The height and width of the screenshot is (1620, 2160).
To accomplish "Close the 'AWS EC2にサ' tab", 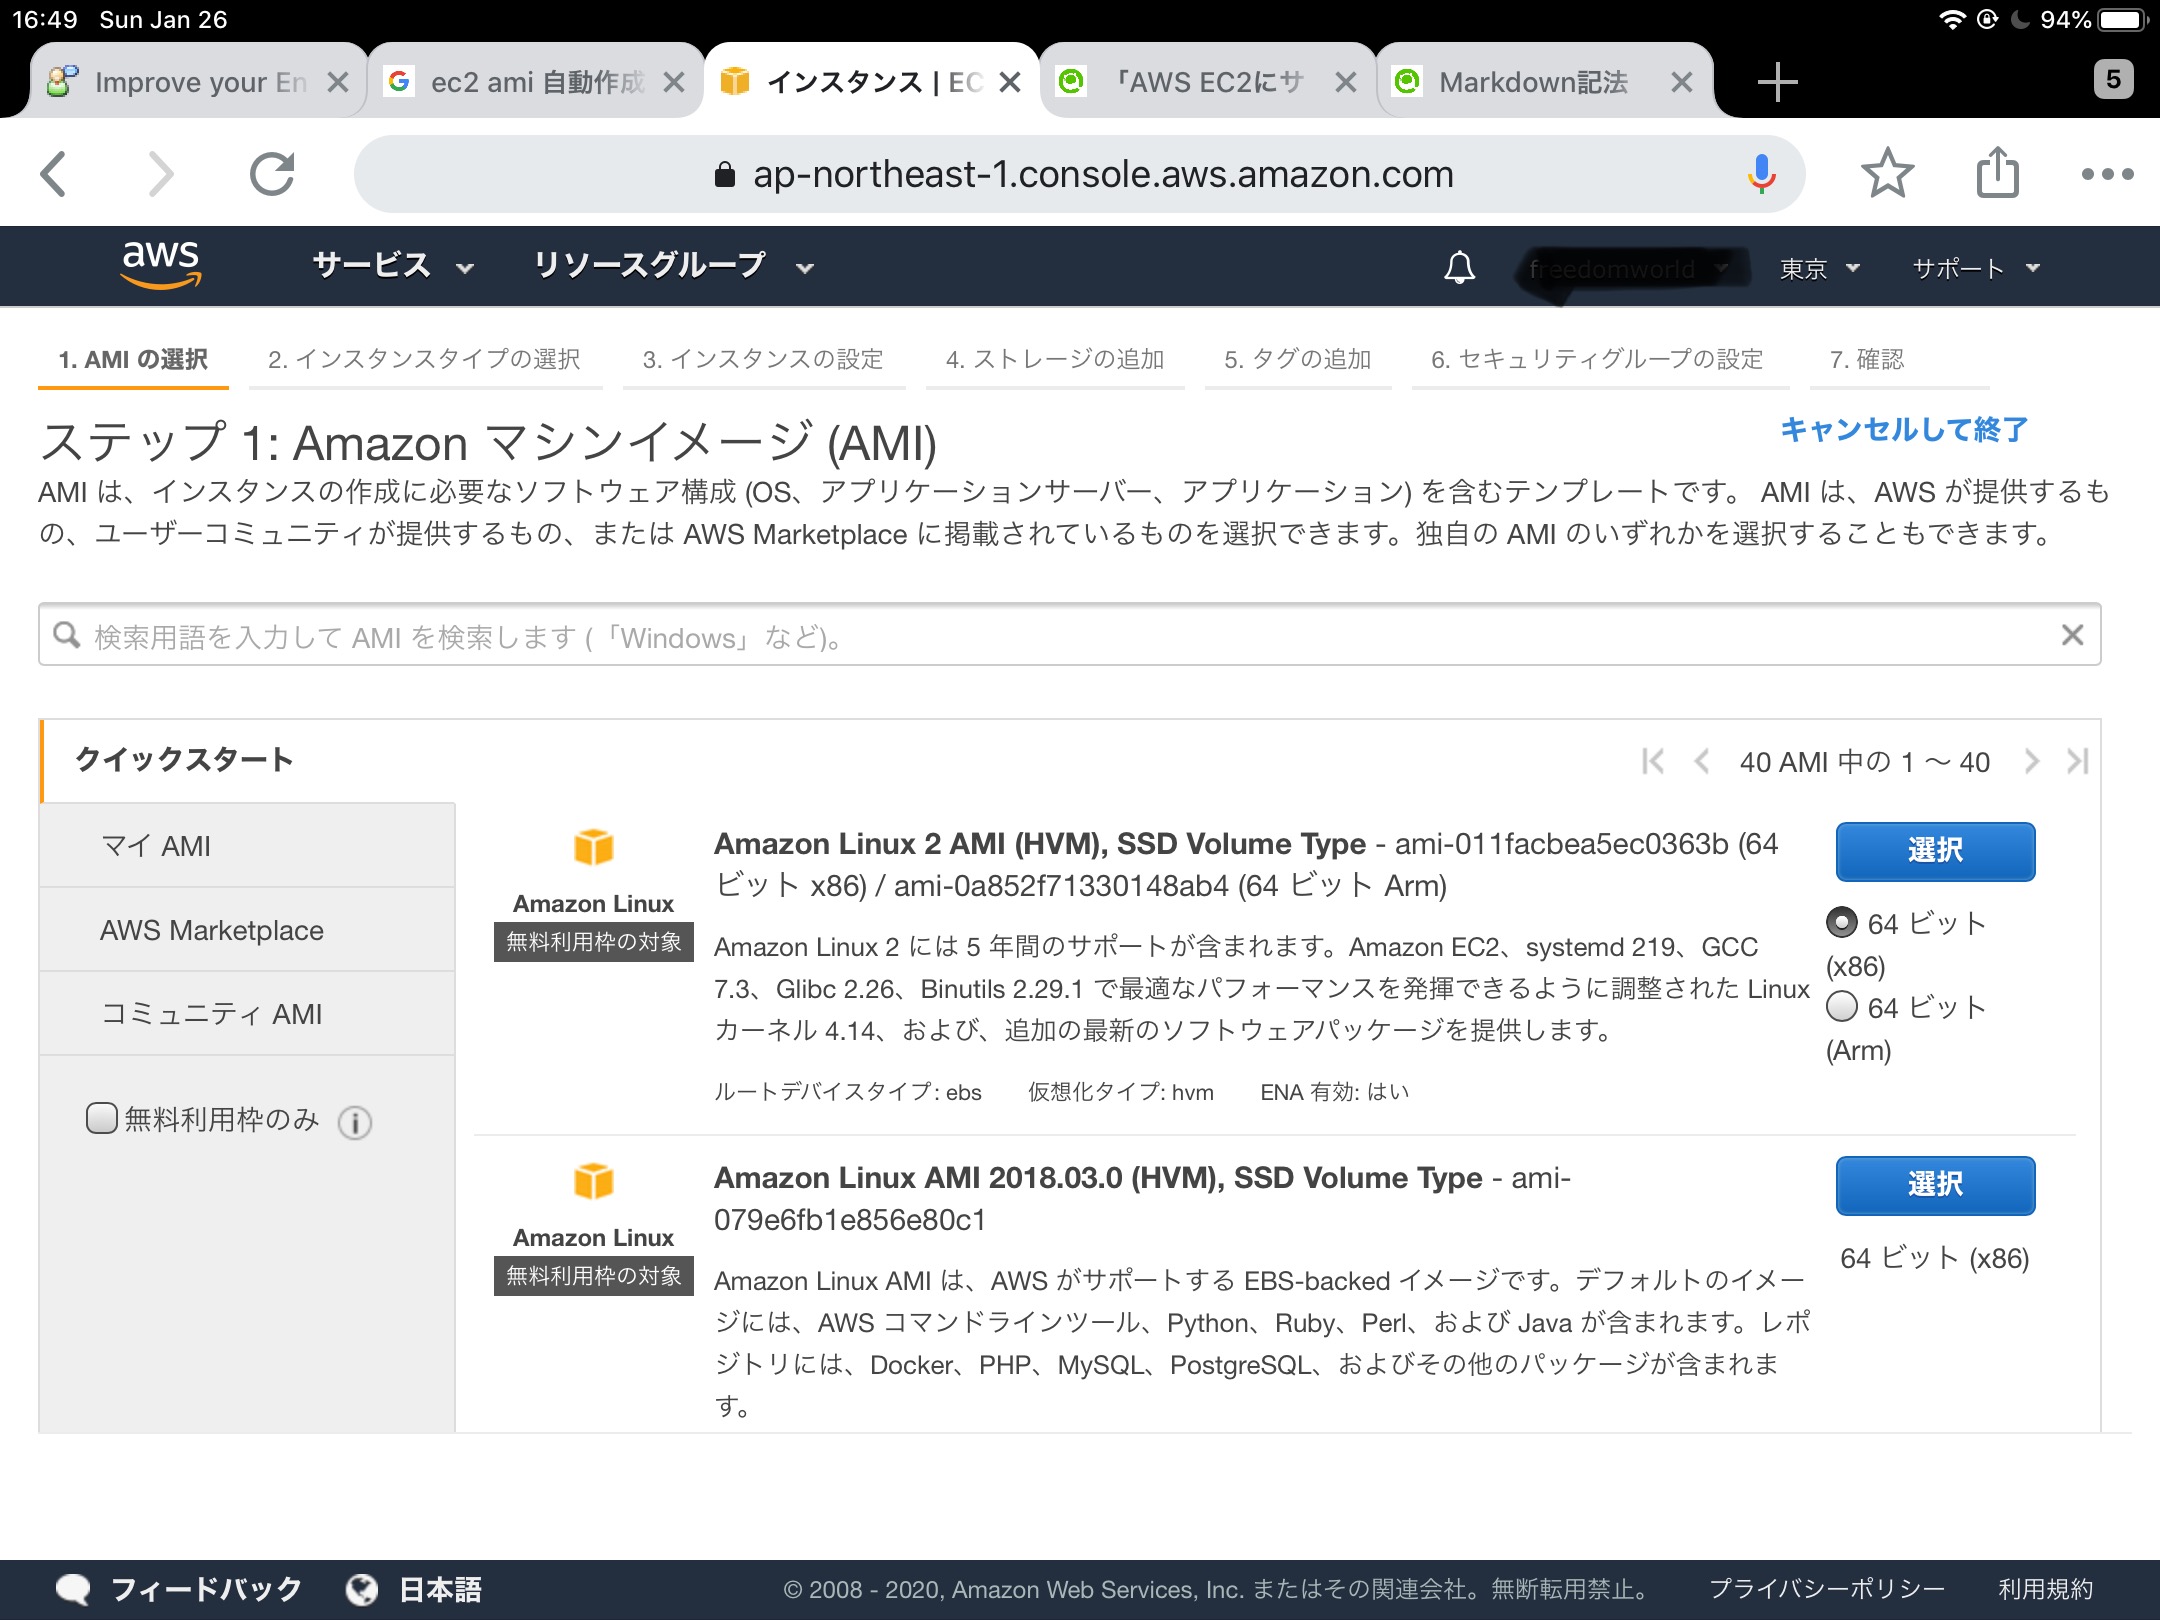I will click(x=1346, y=82).
